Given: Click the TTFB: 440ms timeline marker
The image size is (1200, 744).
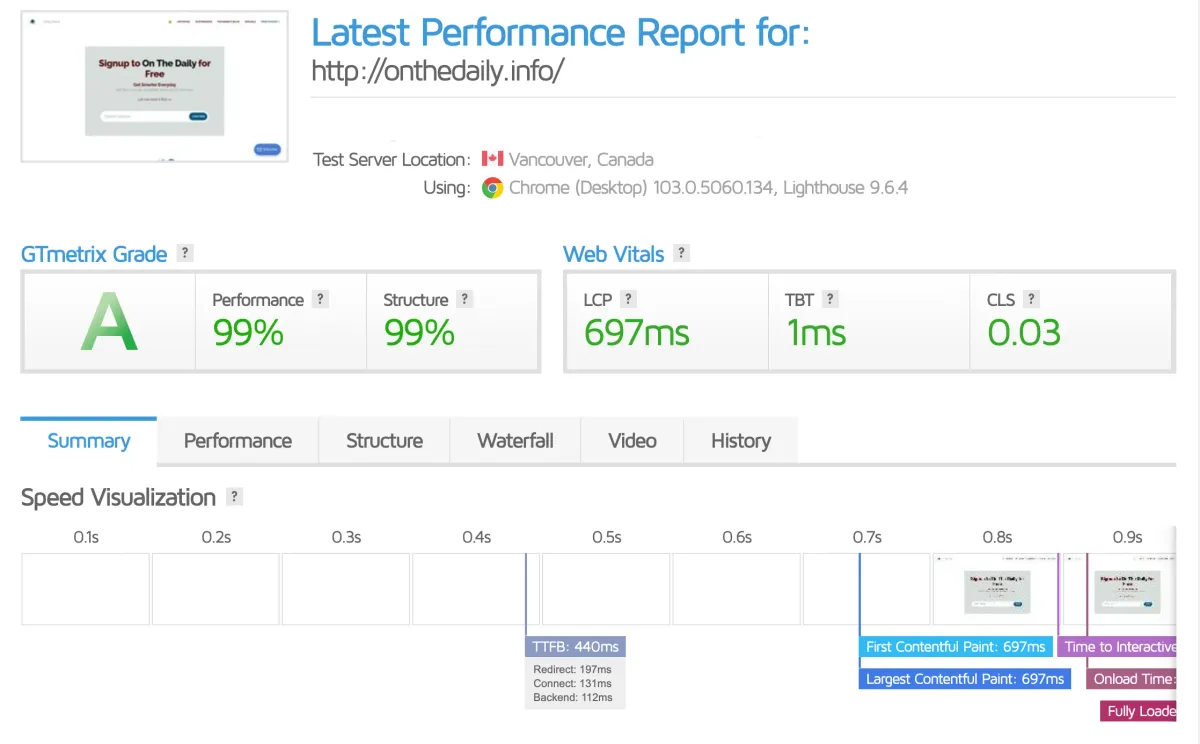Looking at the screenshot, I should 575,646.
